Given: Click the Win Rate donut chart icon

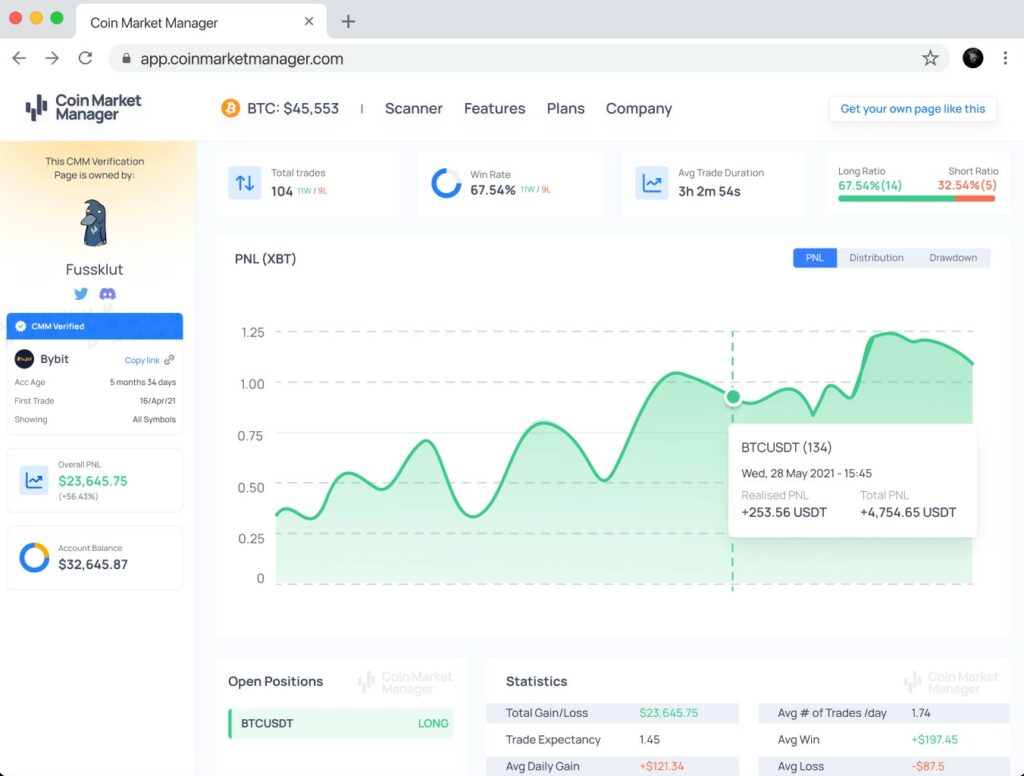Looking at the screenshot, I should click(x=445, y=181).
